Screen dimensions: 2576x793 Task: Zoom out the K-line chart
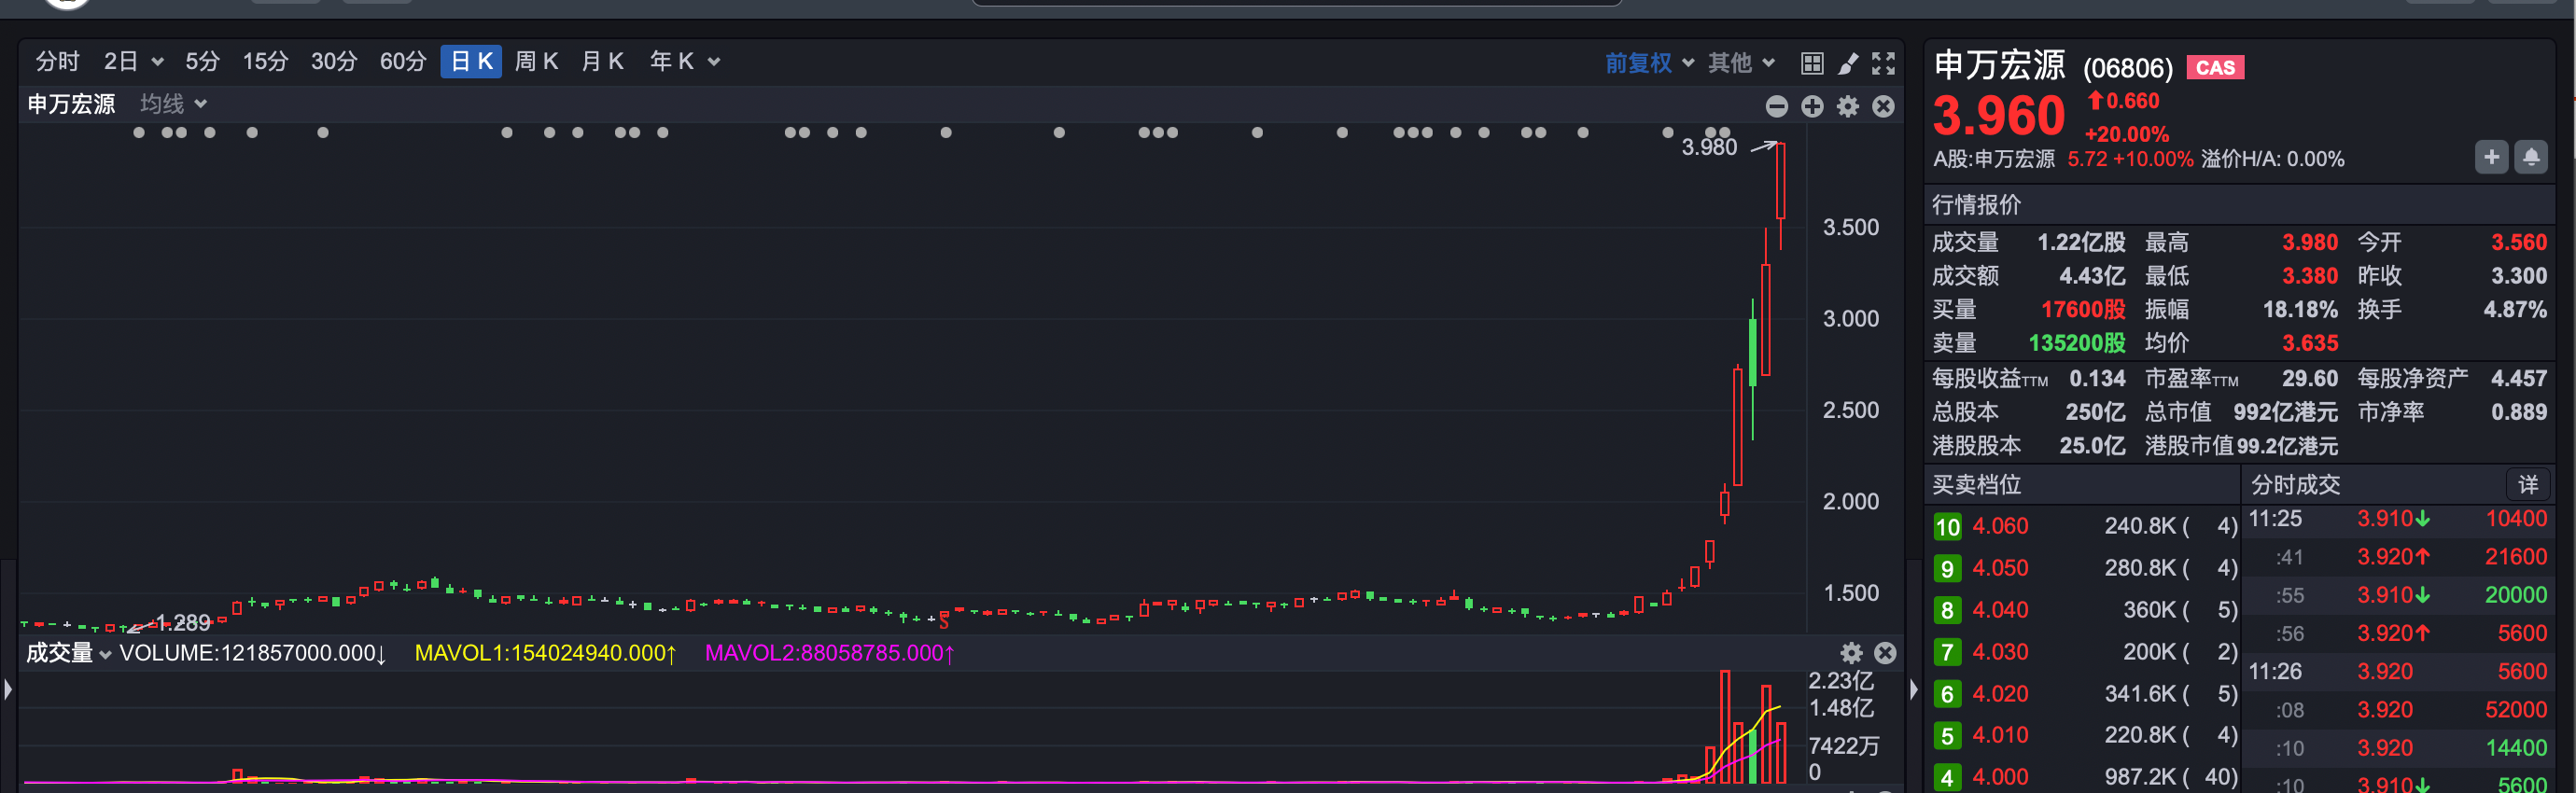click(x=1776, y=106)
